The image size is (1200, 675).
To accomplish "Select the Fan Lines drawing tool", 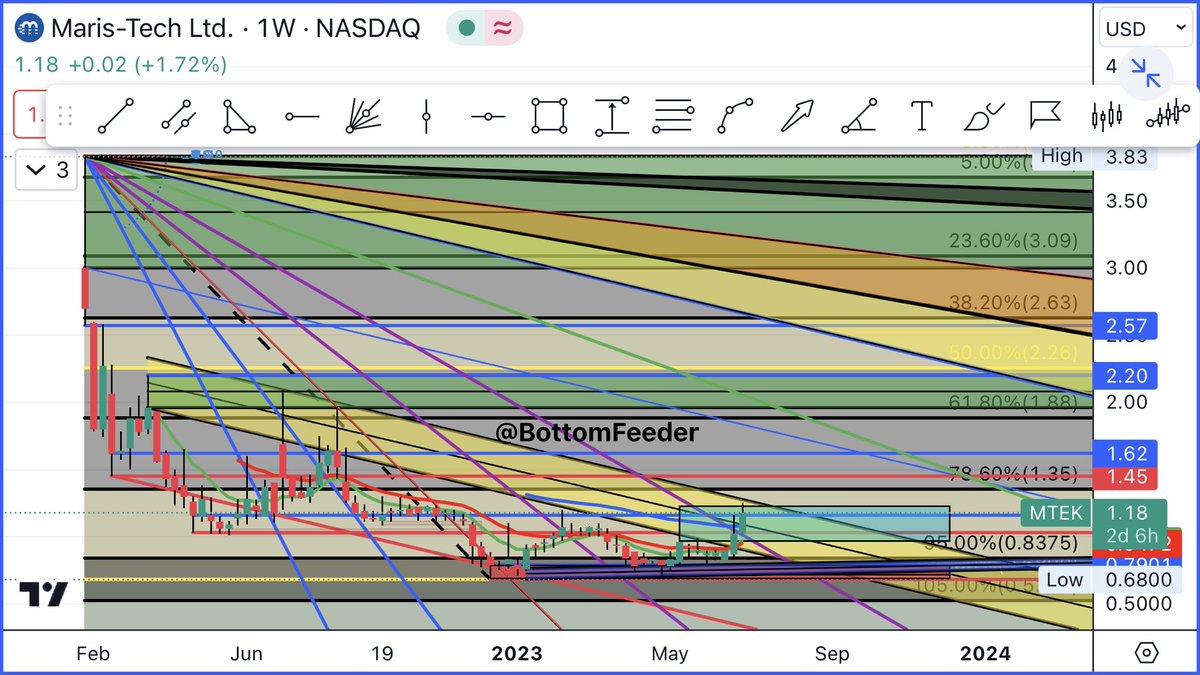I will [363, 115].
